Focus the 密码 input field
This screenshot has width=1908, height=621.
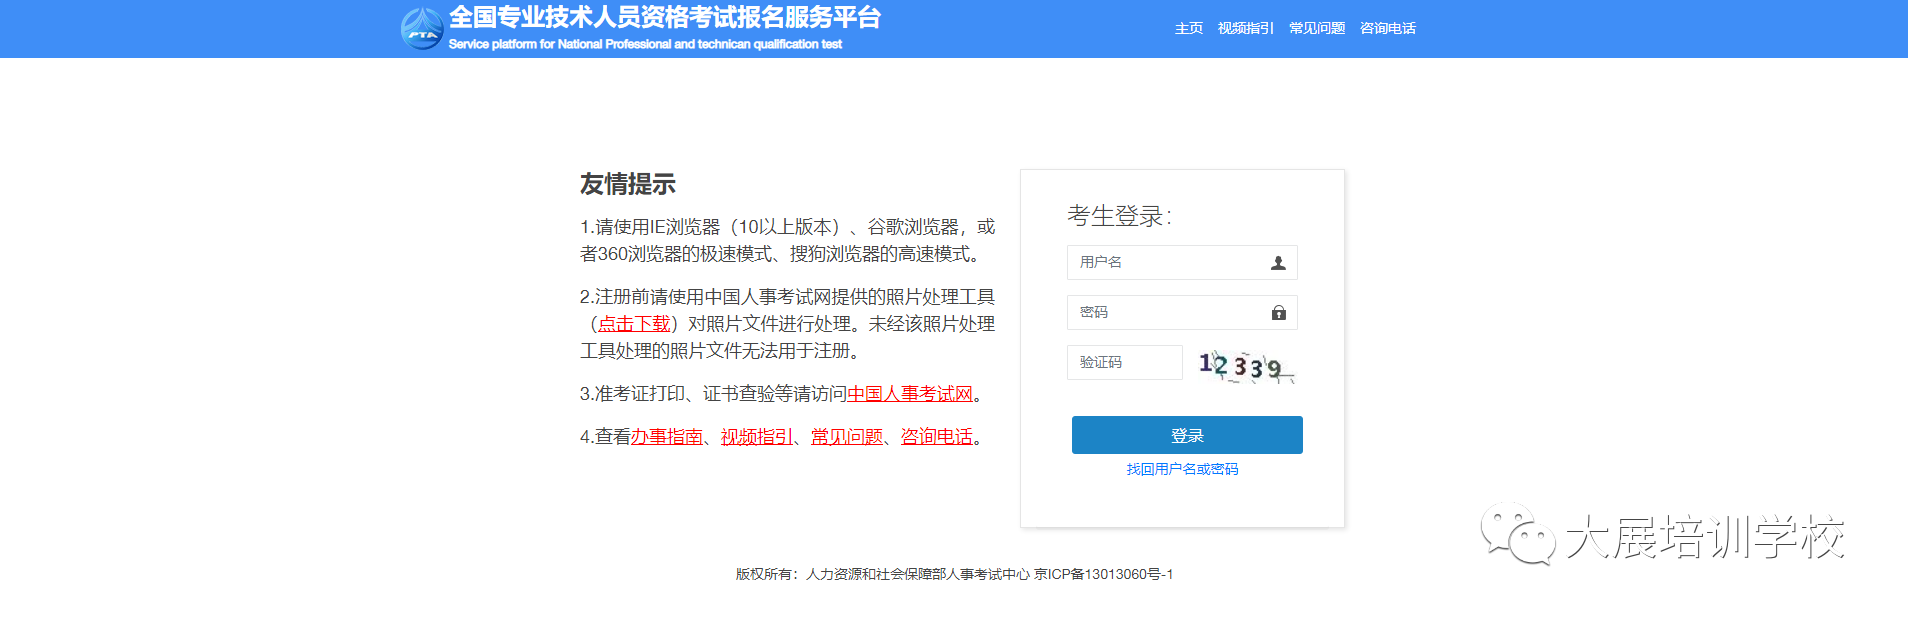click(1165, 313)
